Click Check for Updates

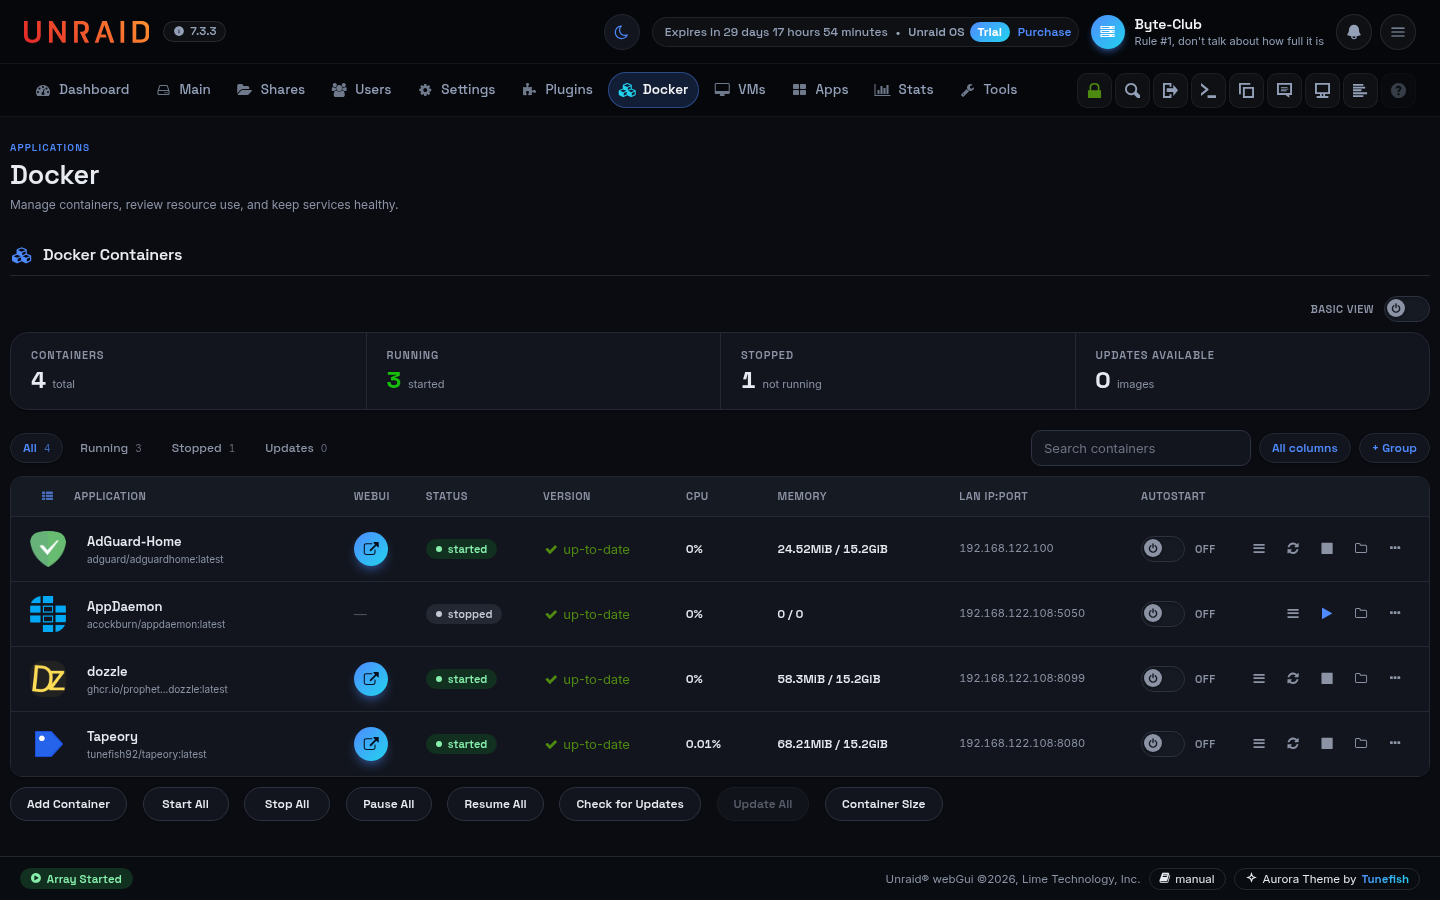[x=630, y=804]
